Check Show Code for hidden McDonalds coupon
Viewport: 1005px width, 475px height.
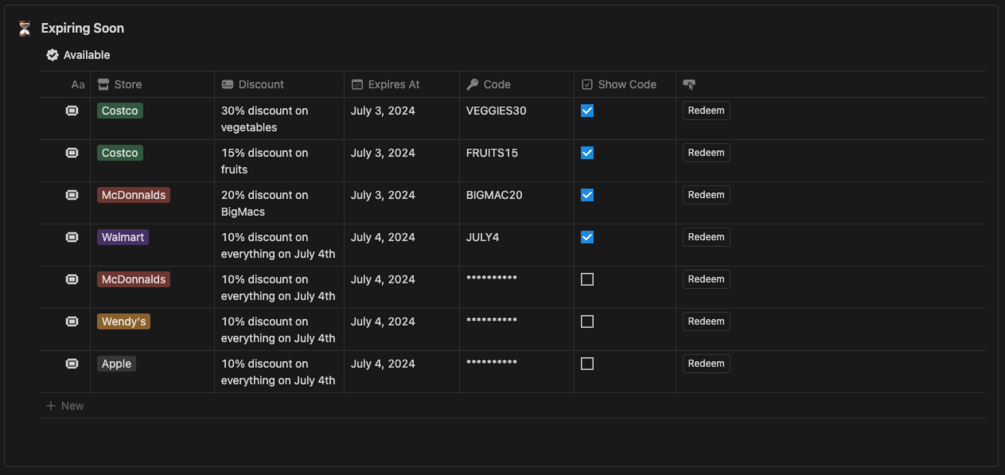pos(587,279)
